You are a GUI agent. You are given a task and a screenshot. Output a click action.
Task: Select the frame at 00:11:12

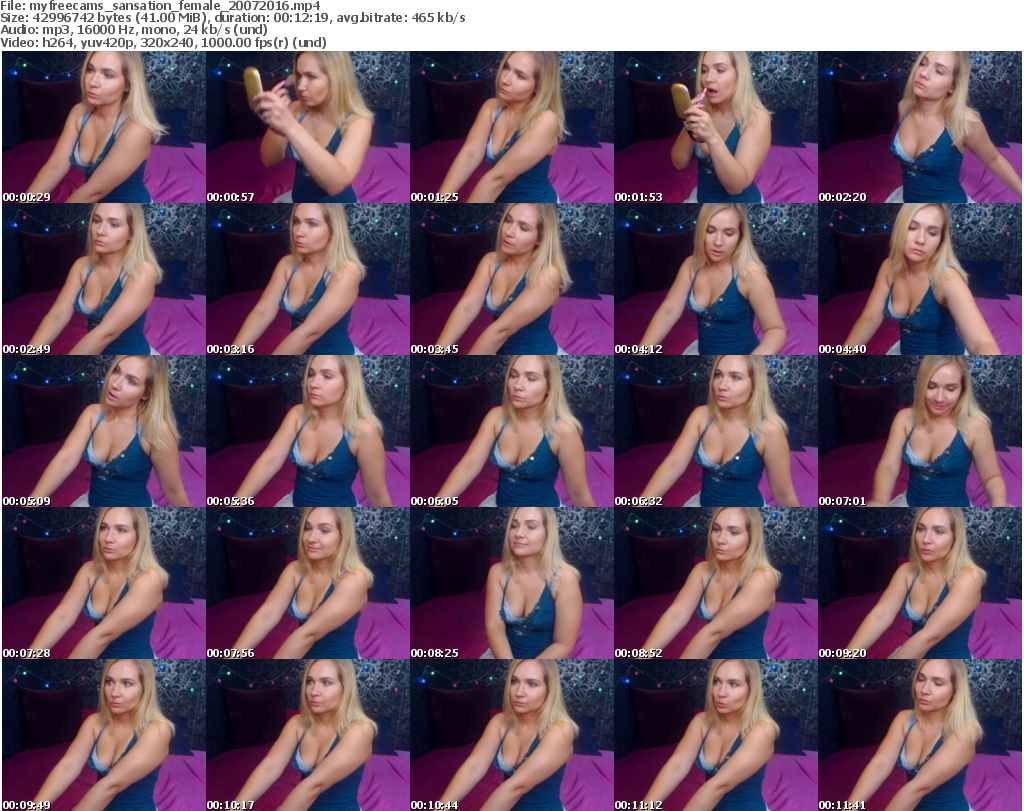[716, 735]
